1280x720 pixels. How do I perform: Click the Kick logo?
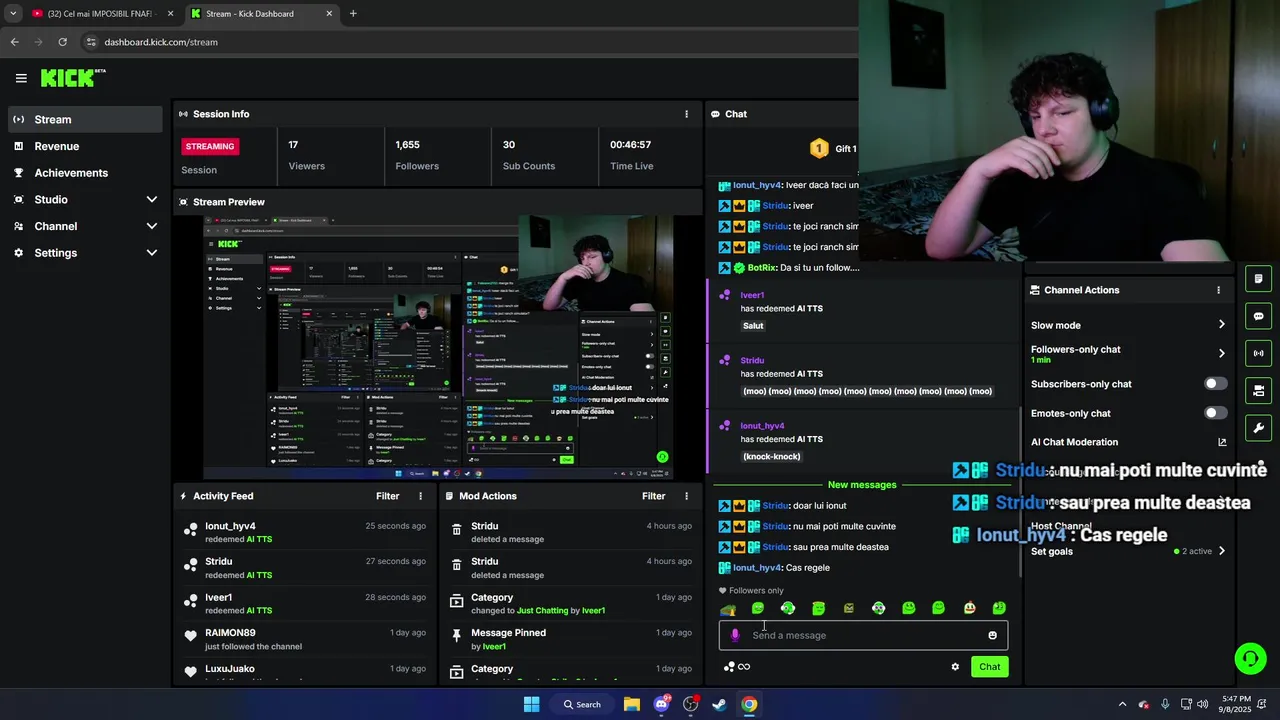(x=73, y=78)
